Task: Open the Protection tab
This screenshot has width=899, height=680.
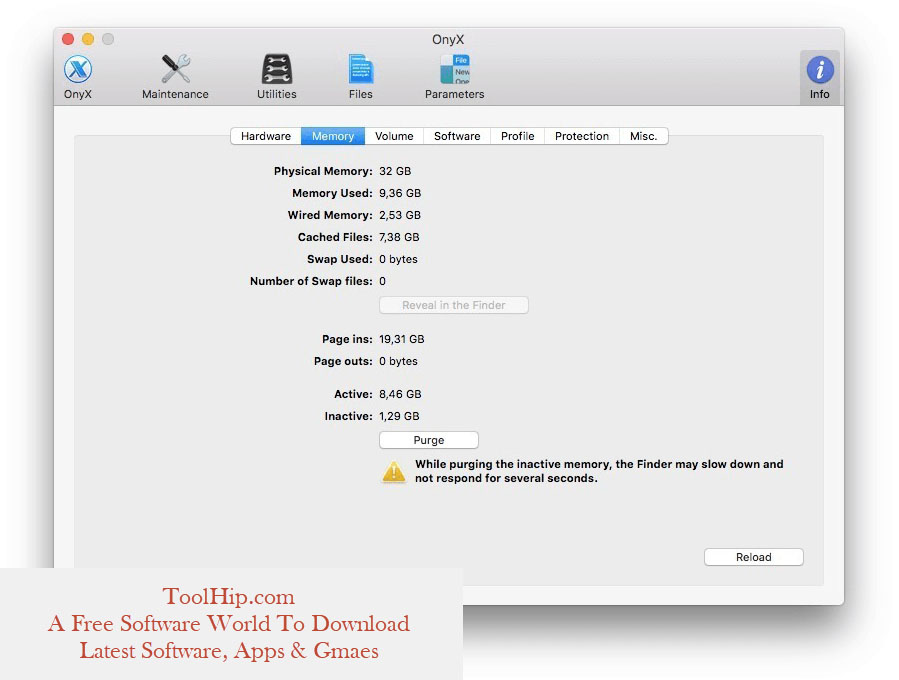Action: [582, 136]
